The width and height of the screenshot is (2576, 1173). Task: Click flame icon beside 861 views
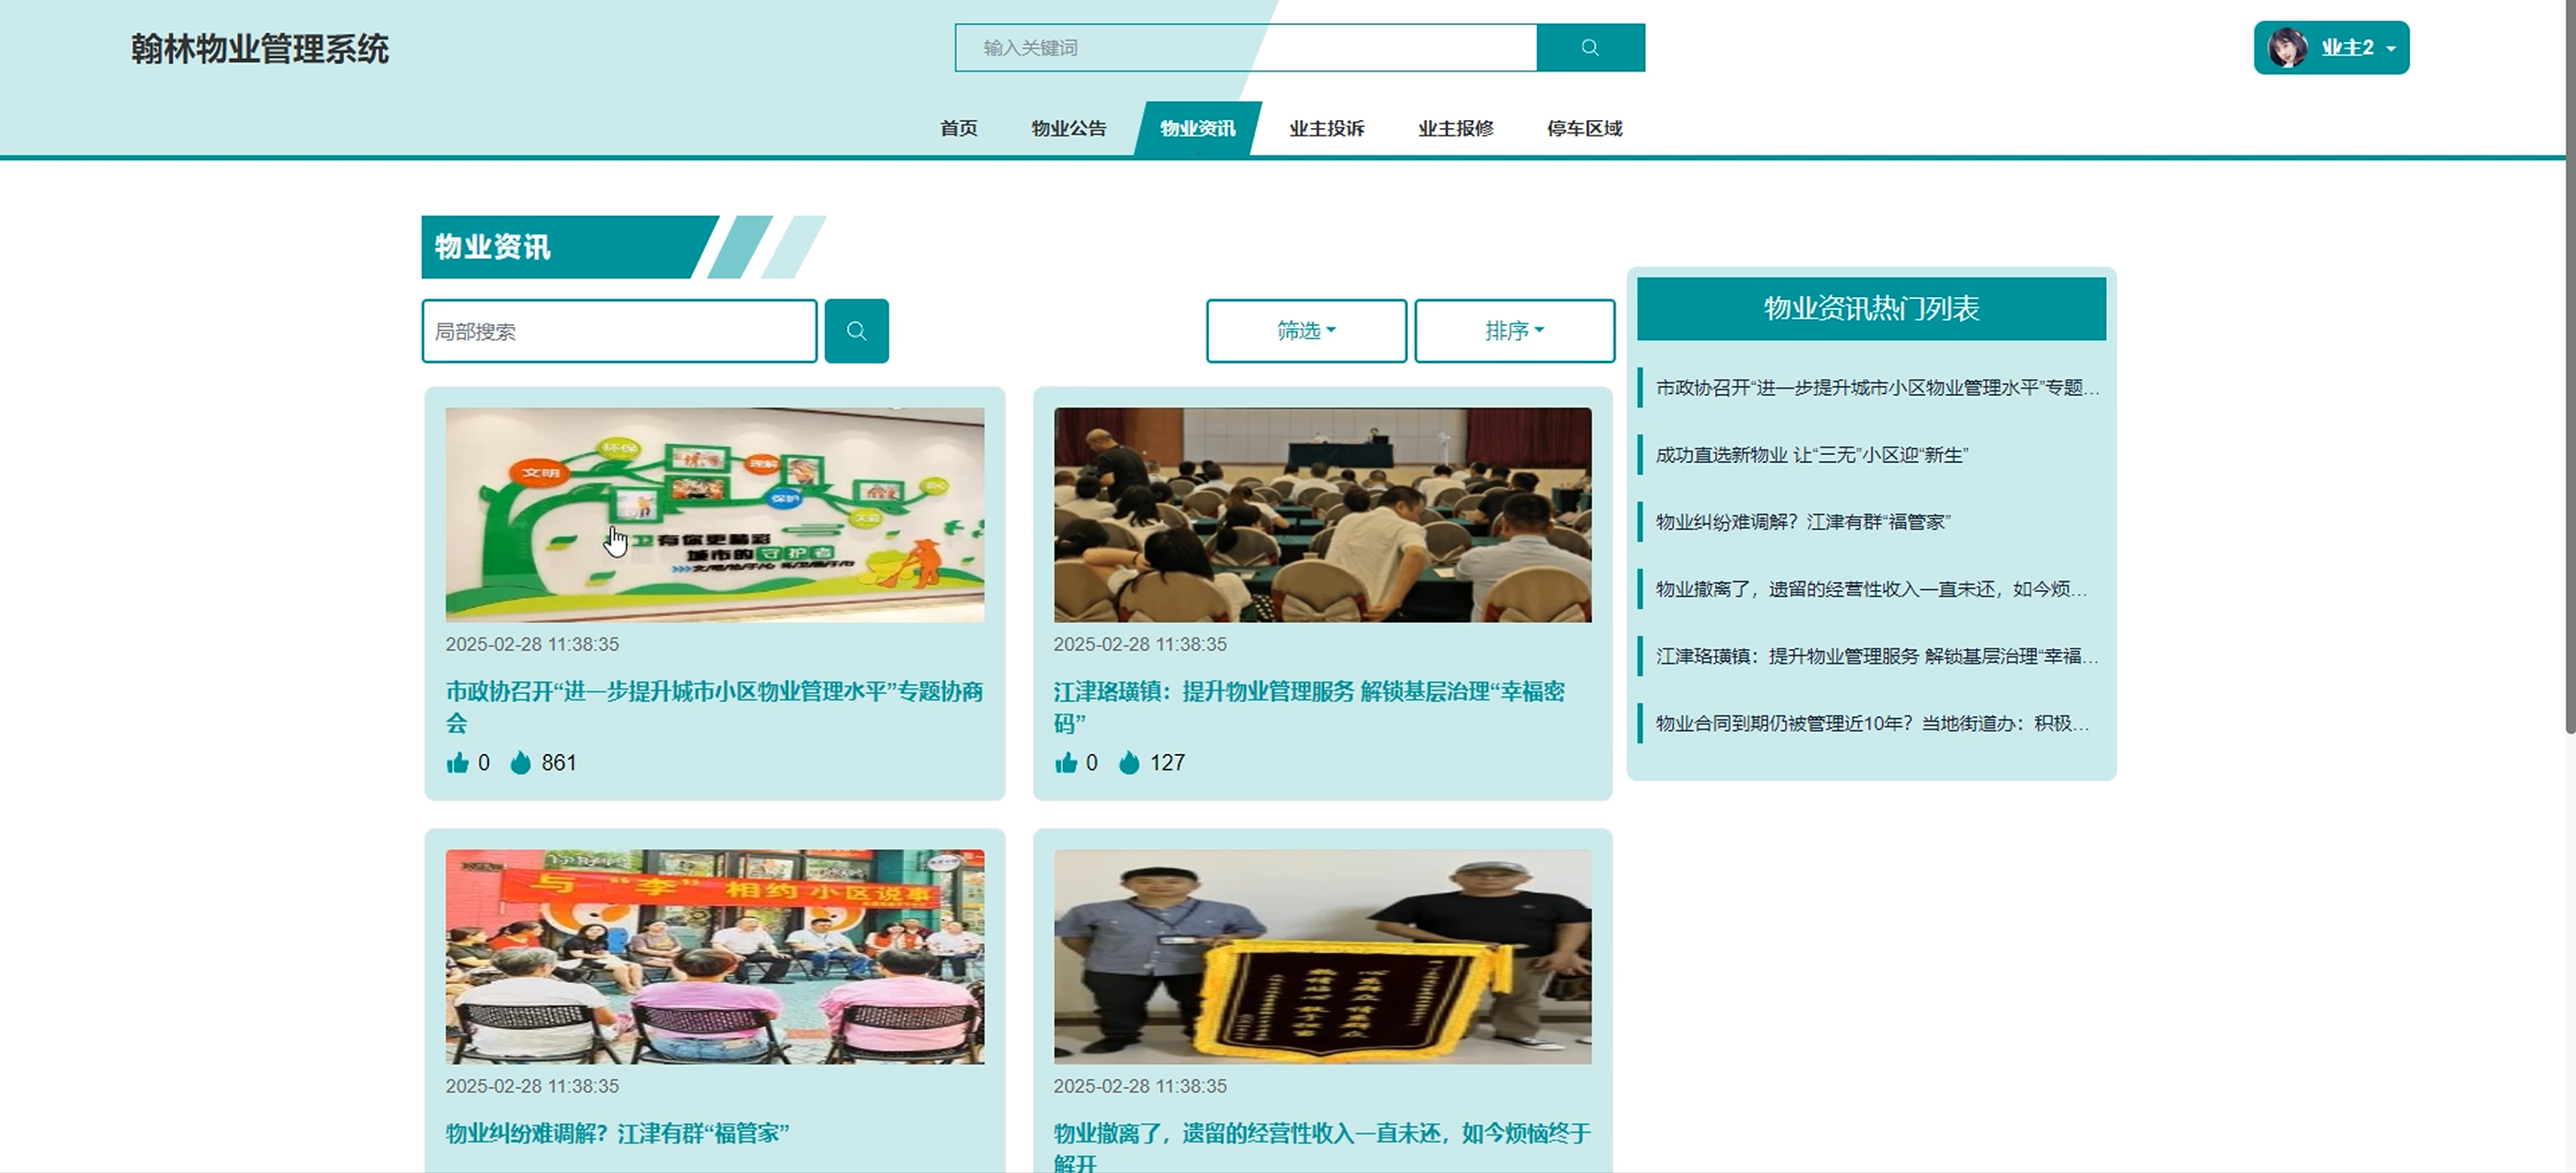(520, 763)
